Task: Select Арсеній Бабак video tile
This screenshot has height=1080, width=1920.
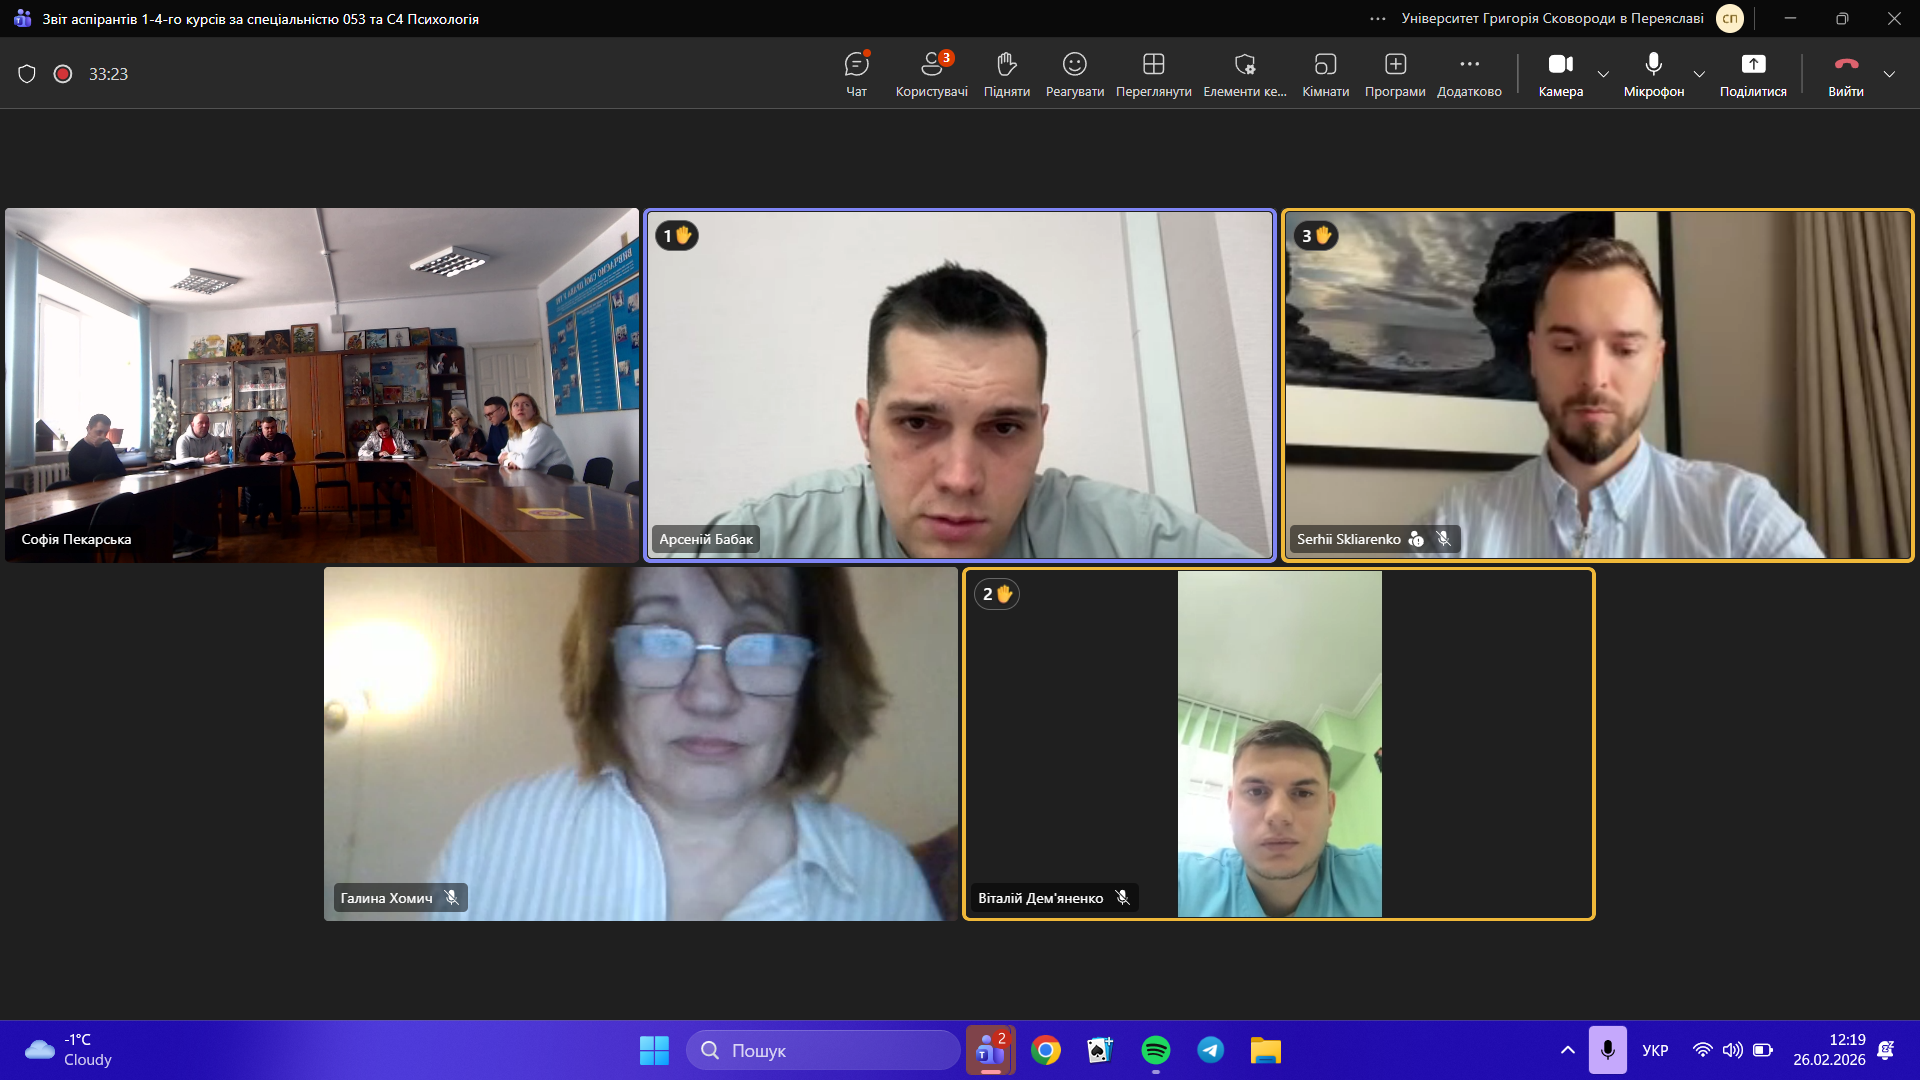Action: (960, 385)
